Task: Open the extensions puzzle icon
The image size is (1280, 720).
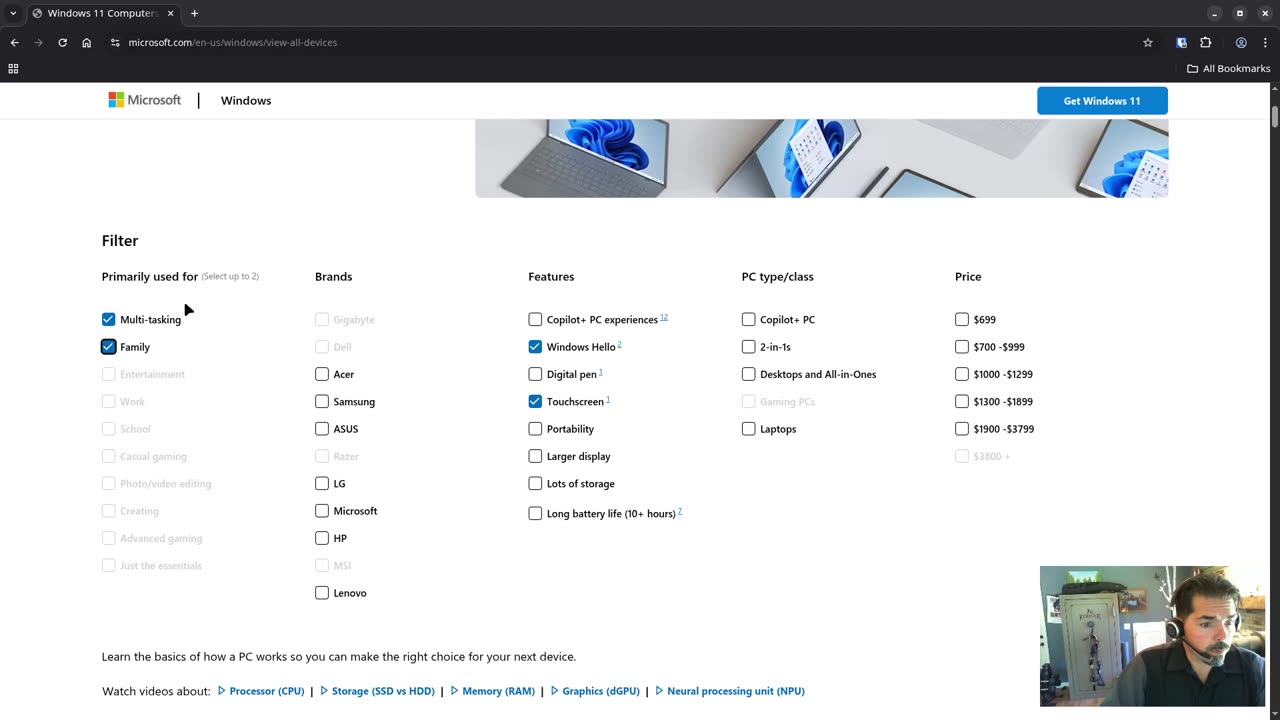Action: point(1205,42)
